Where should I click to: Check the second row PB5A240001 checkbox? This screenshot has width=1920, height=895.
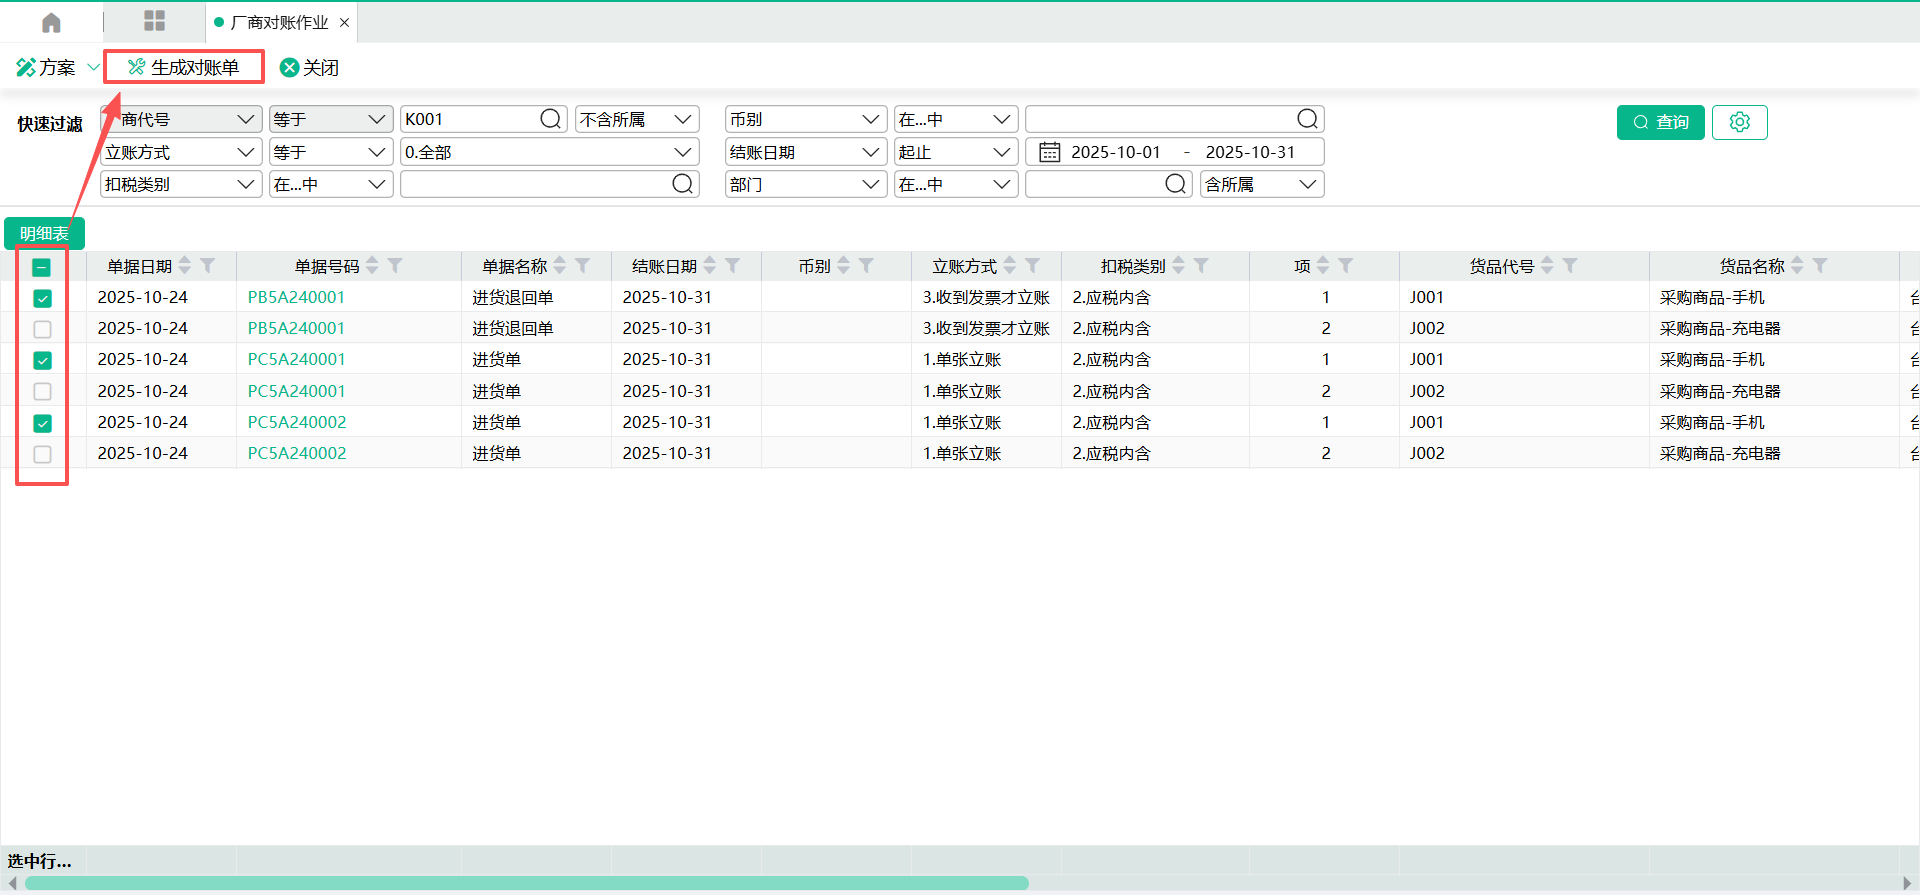42,329
